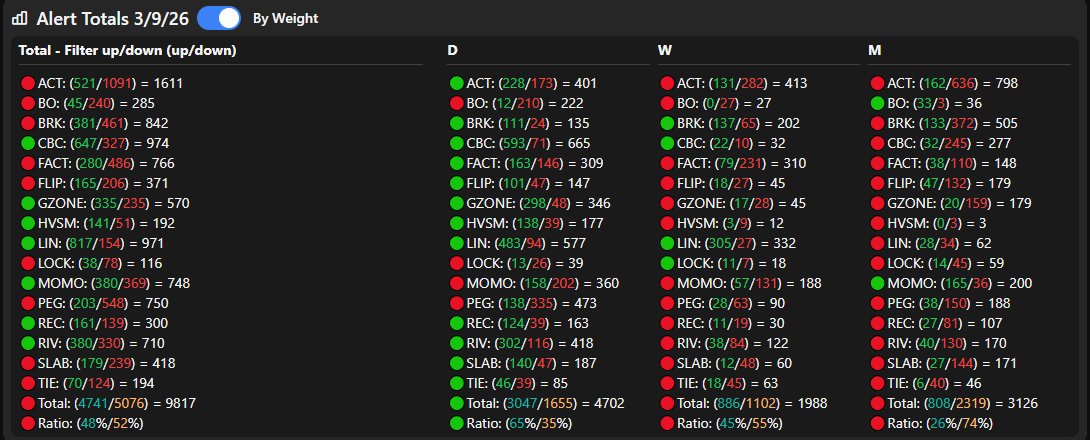Image resolution: width=1090 pixels, height=440 pixels.
Task: Select the W column header
Action: coord(665,51)
